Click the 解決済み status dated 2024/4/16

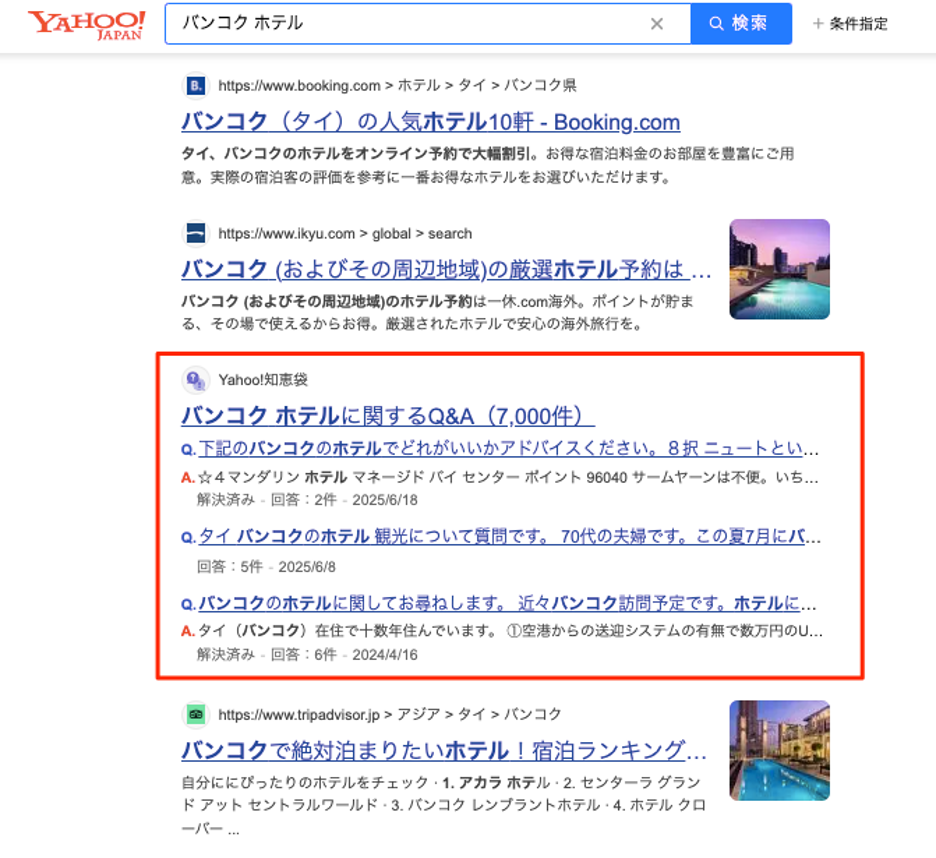tap(307, 654)
